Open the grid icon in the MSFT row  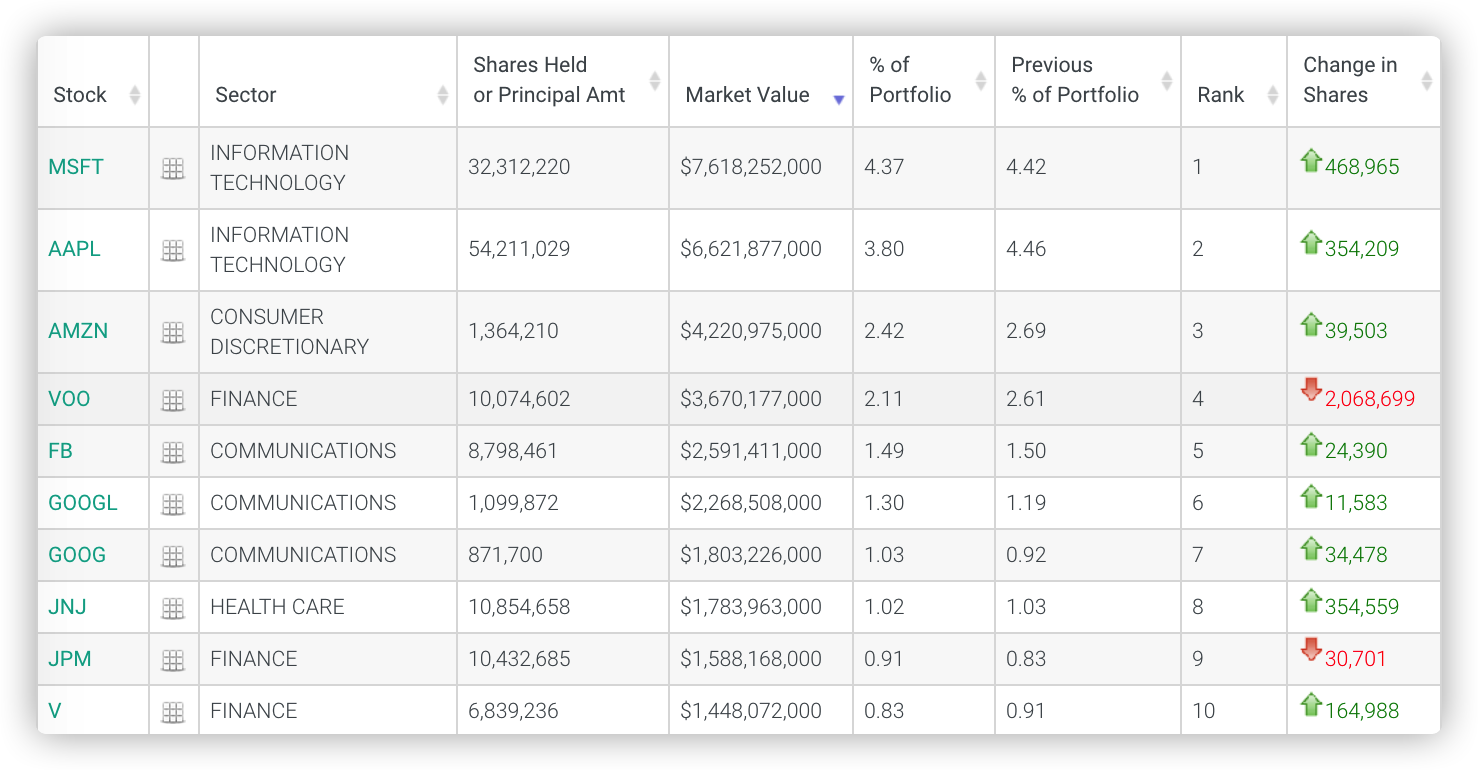173,169
